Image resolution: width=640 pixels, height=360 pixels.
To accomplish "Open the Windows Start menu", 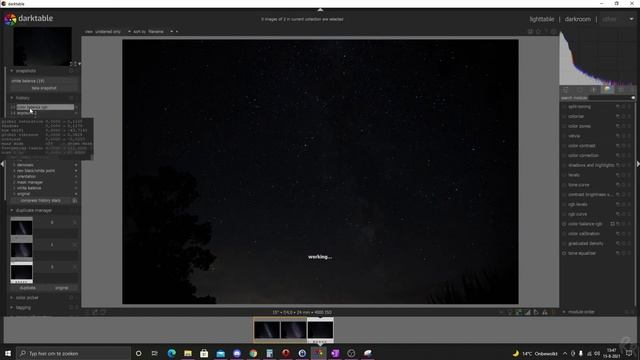I will 8,353.
